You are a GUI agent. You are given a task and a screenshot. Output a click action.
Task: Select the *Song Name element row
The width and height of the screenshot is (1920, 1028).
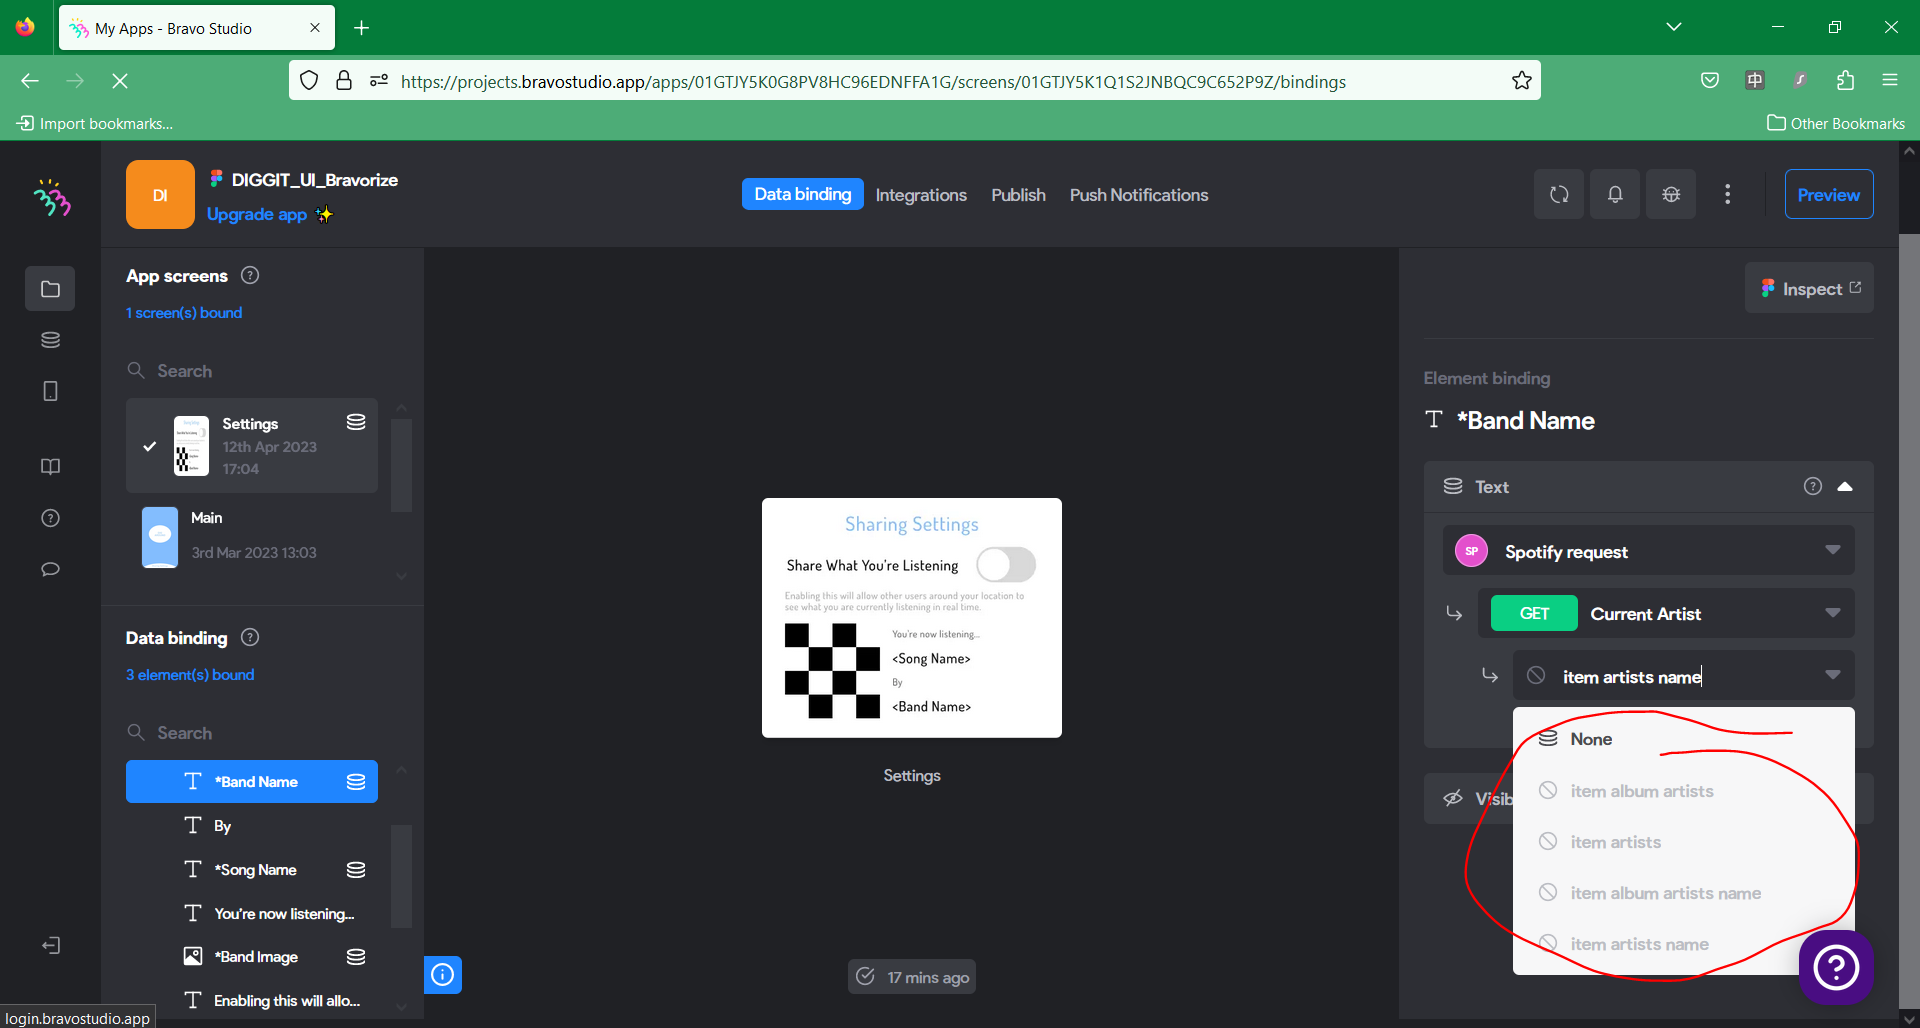point(252,869)
